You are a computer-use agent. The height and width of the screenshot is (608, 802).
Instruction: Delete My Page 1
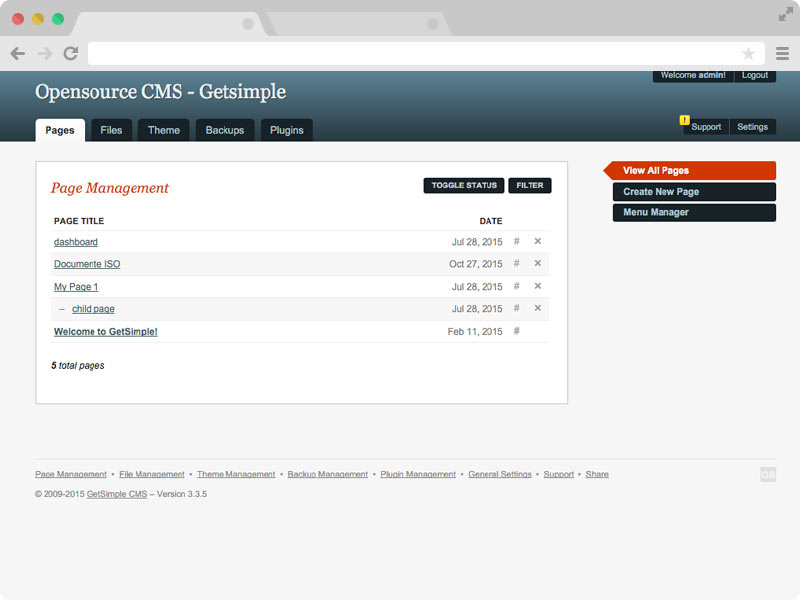538,286
